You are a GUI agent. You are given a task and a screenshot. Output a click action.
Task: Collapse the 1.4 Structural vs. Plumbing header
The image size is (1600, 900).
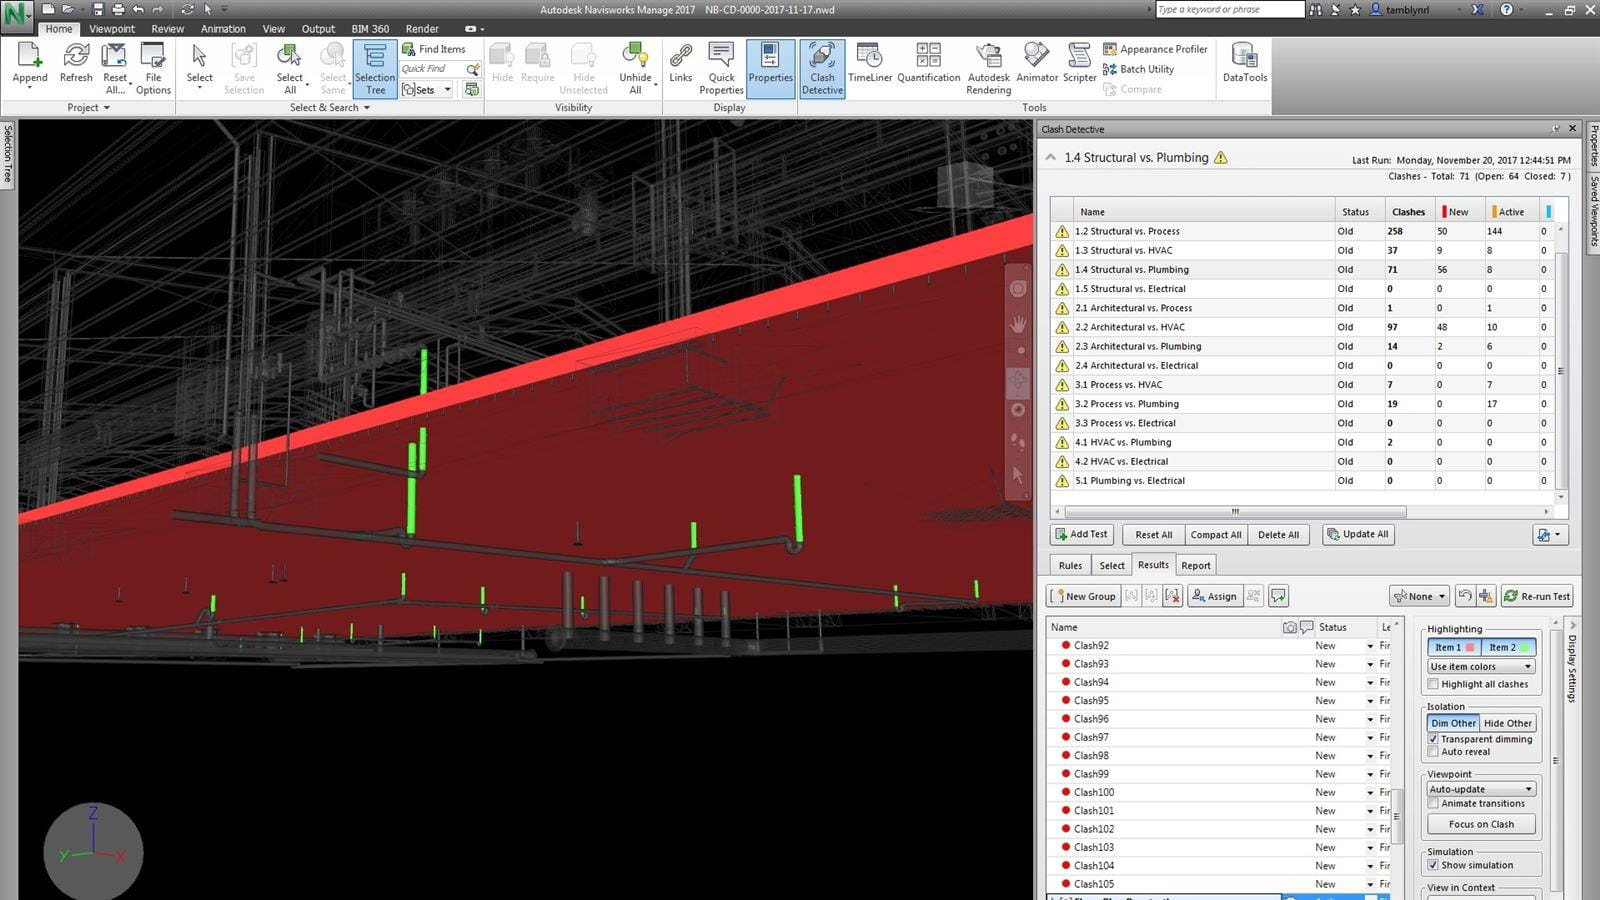pos(1050,158)
